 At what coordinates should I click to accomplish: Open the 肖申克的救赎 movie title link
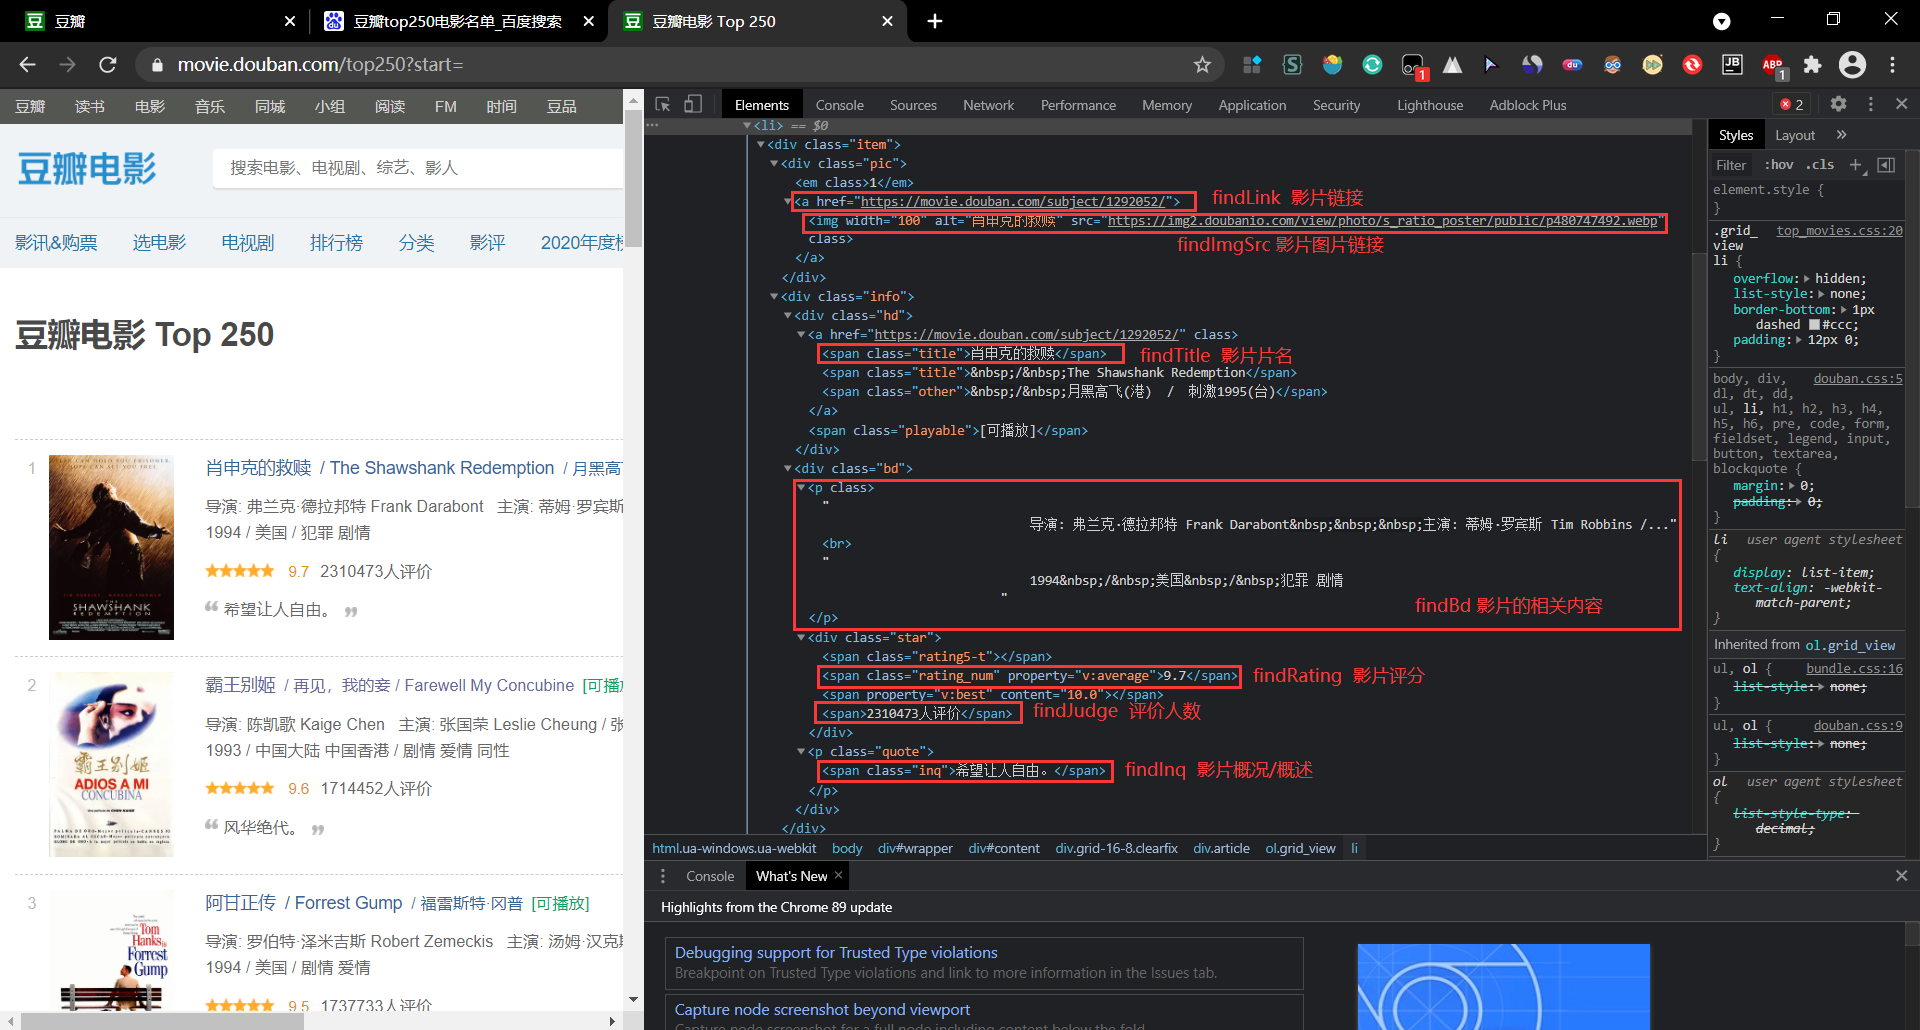click(x=259, y=468)
